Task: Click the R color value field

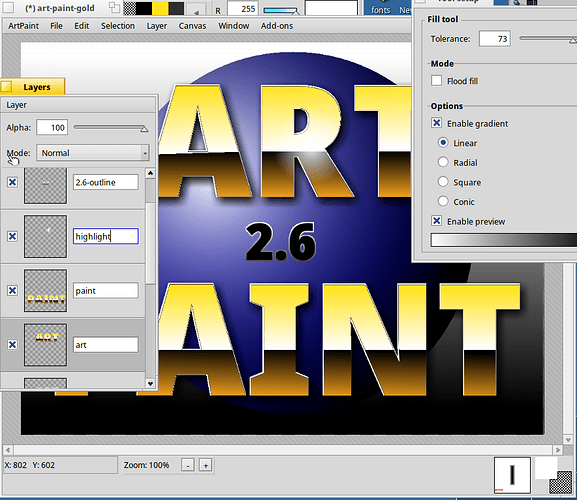Action: point(243,8)
